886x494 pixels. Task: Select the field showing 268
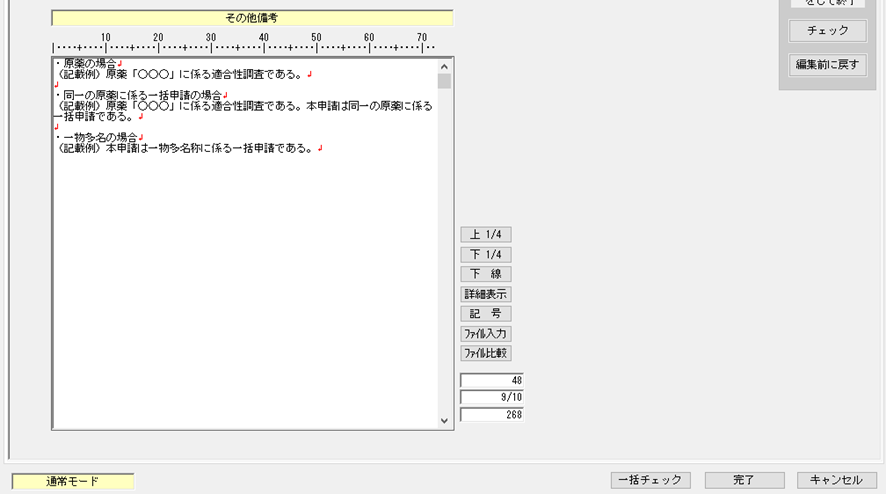[x=491, y=414]
